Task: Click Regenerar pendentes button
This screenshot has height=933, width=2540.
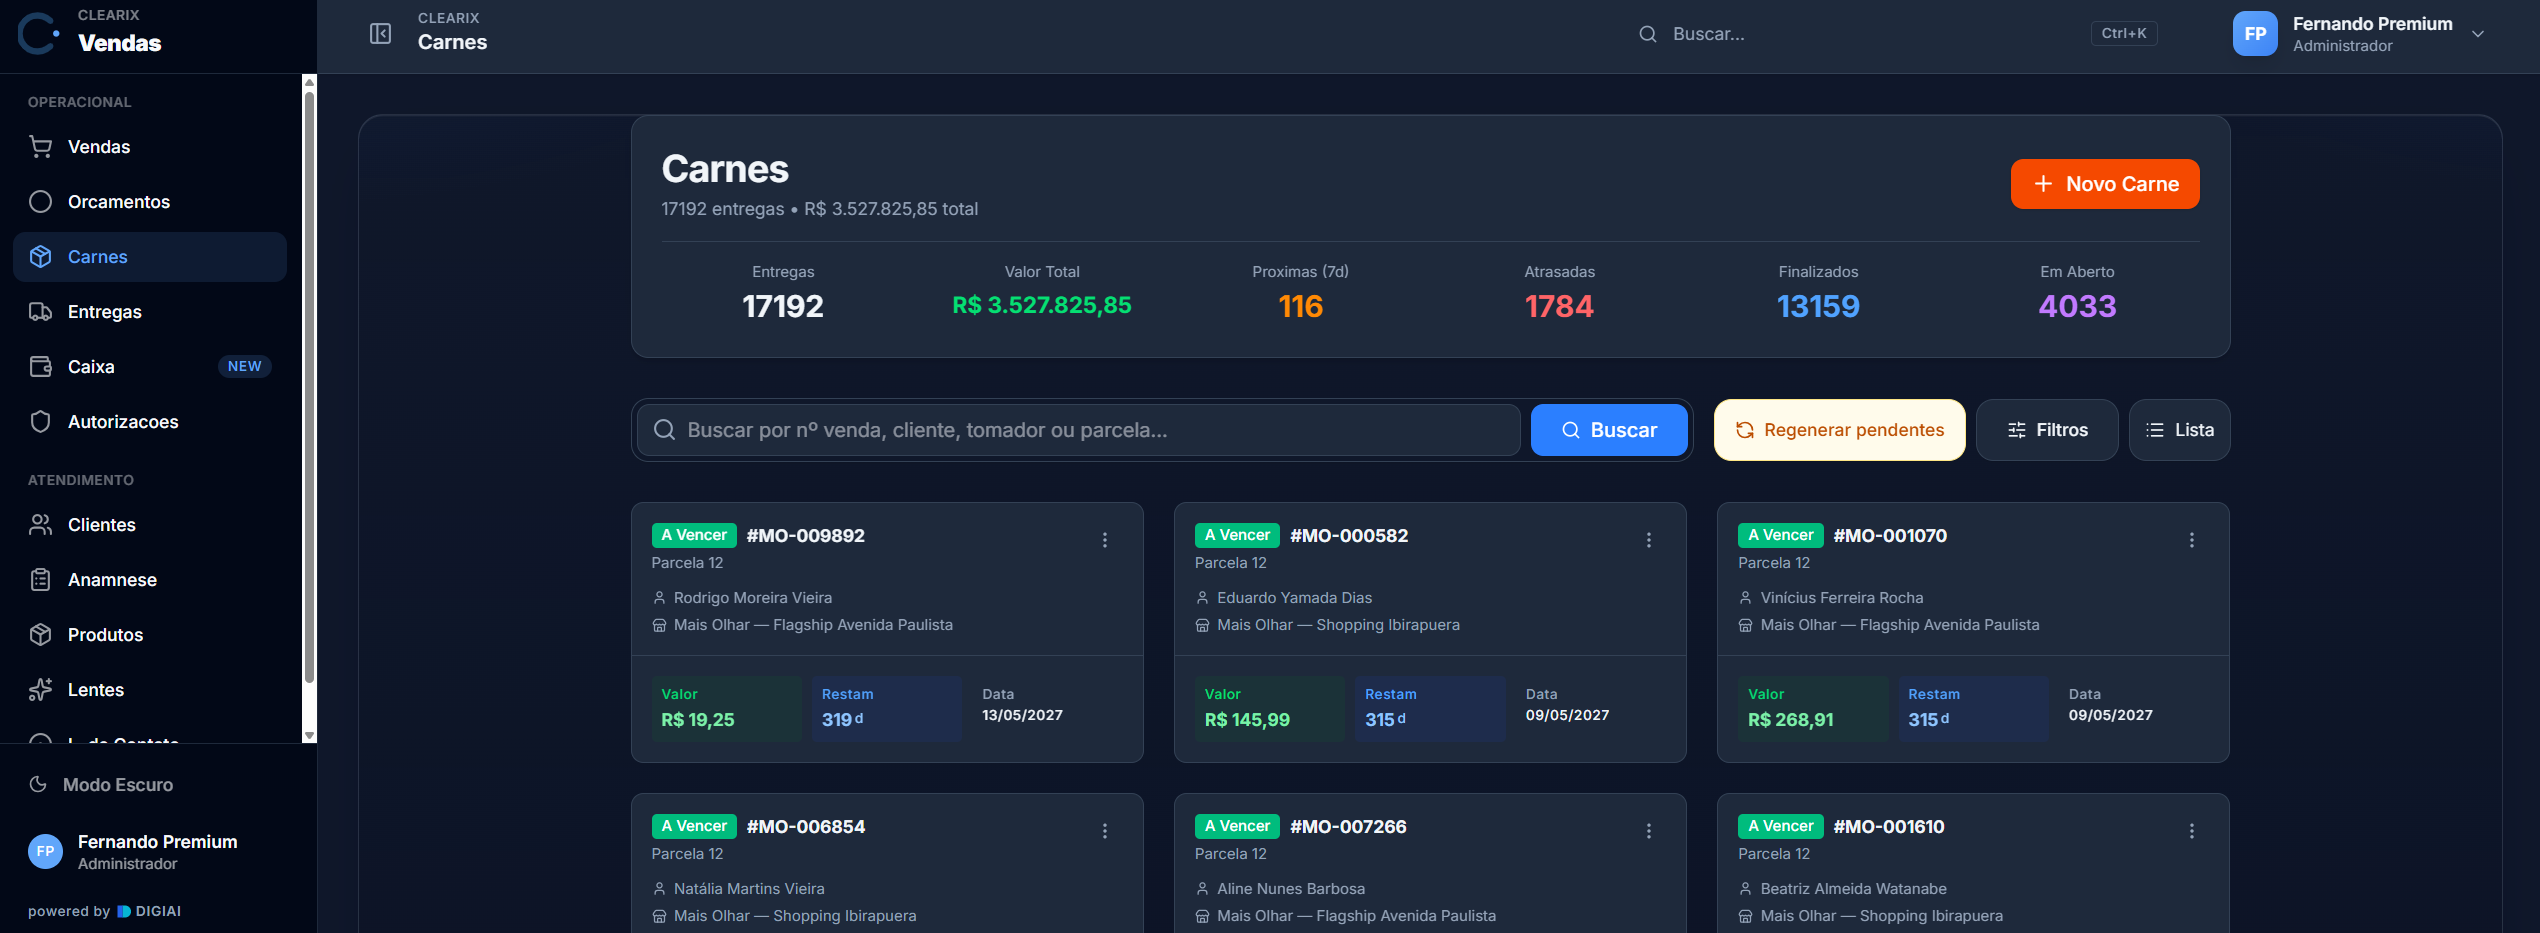Action: coord(1840,430)
